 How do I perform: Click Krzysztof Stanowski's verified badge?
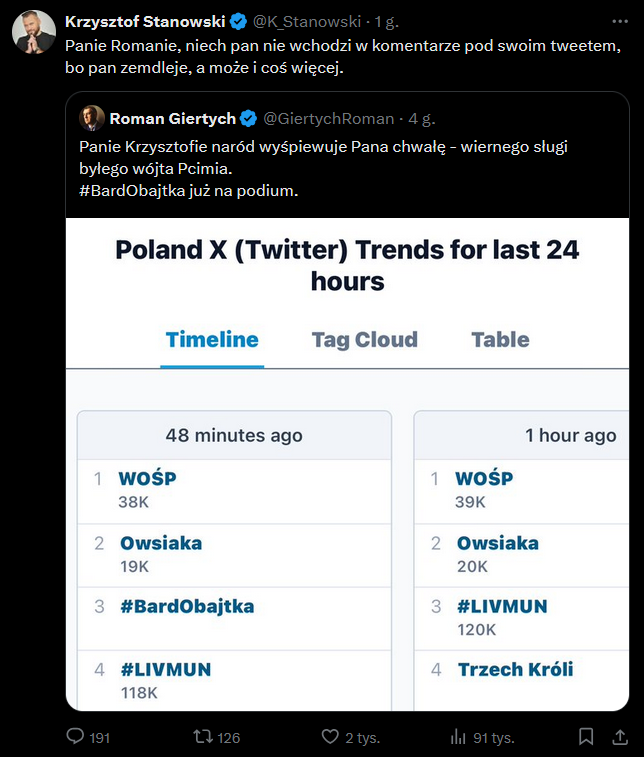point(237,21)
